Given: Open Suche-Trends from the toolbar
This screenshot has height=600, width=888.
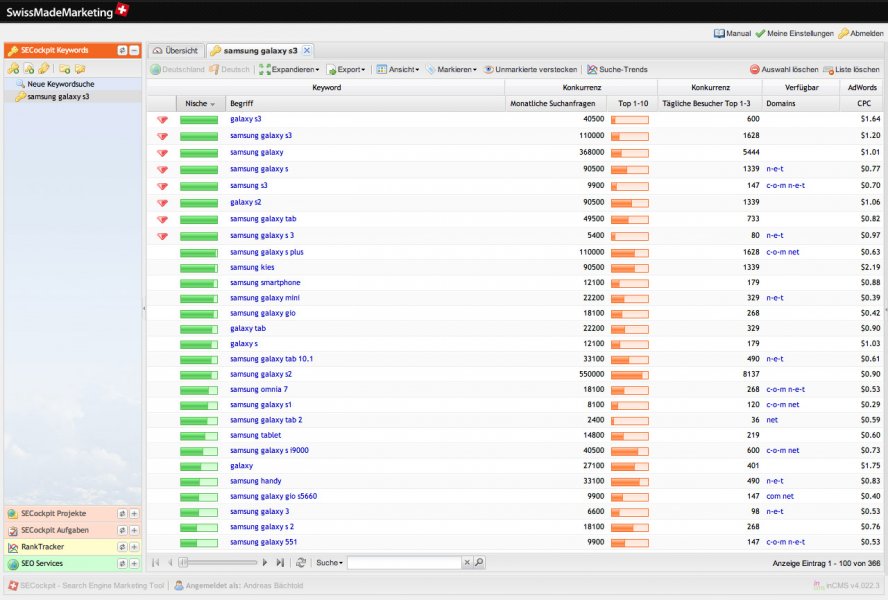Looking at the screenshot, I should click(617, 70).
